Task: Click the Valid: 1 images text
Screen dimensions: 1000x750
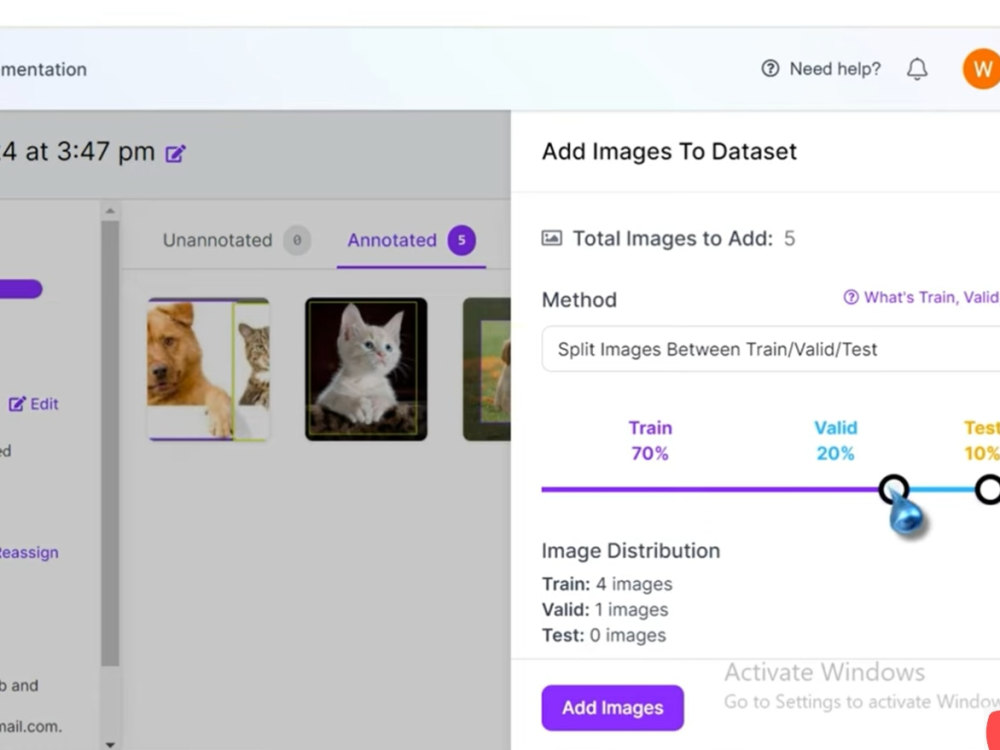Action: click(x=605, y=610)
